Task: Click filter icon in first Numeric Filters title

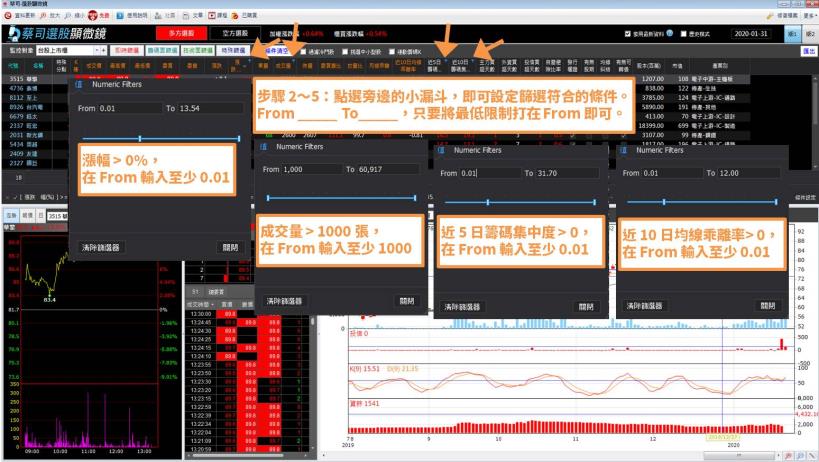Action: tap(79, 84)
